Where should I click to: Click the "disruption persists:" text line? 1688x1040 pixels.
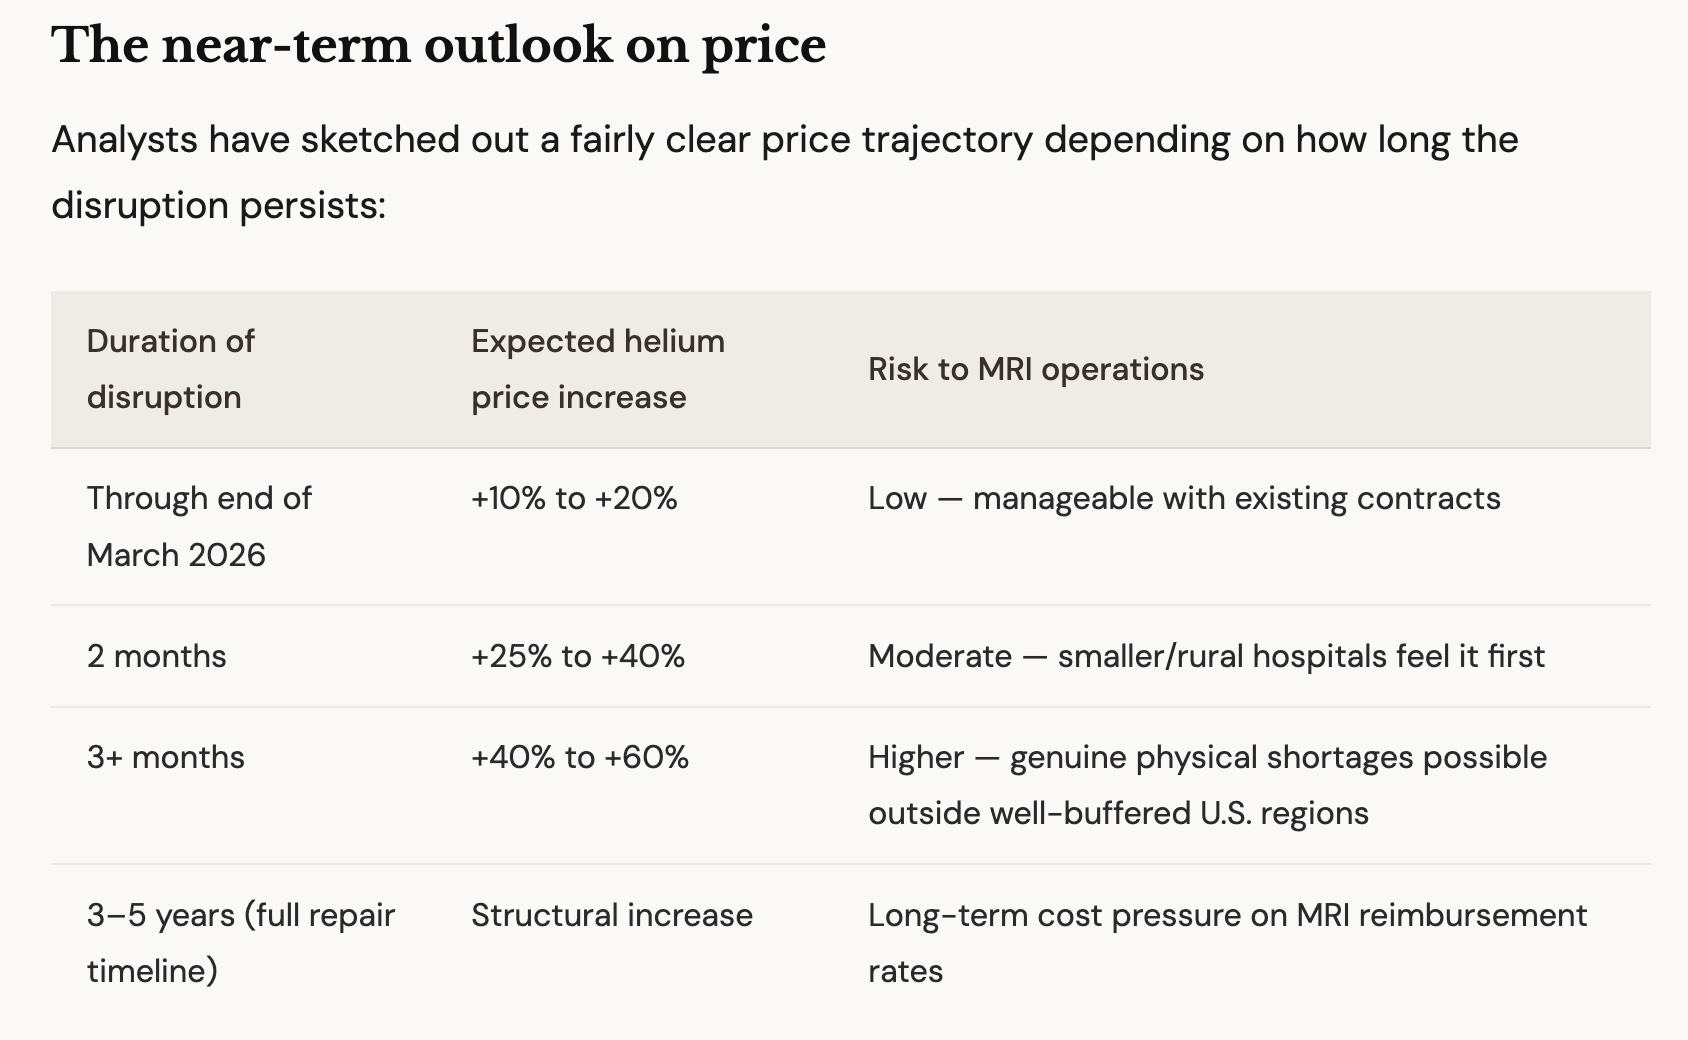pos(218,205)
